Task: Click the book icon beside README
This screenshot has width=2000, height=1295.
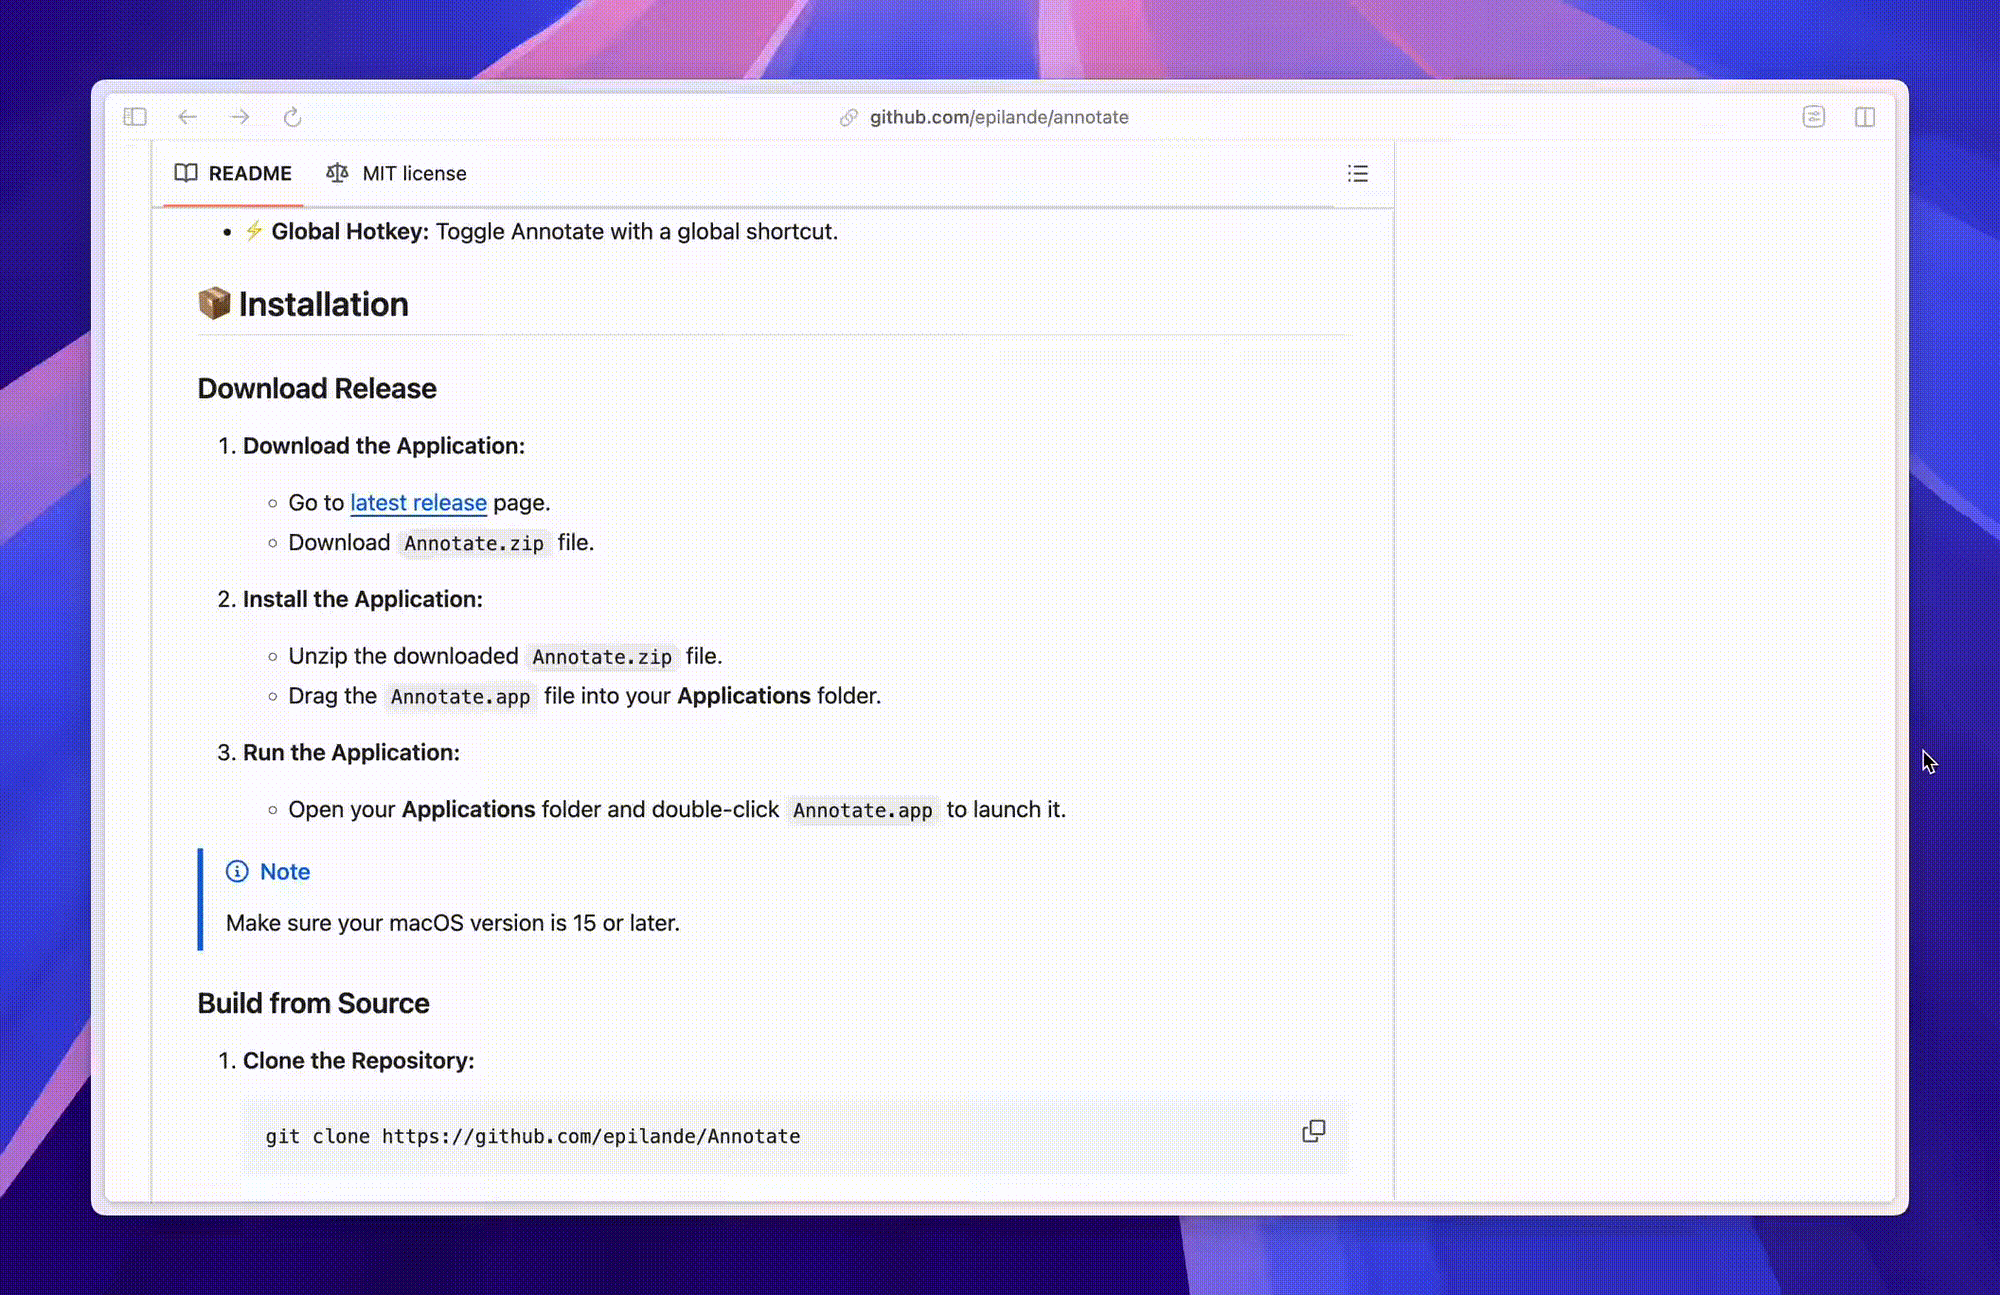Action: pyautogui.click(x=186, y=173)
